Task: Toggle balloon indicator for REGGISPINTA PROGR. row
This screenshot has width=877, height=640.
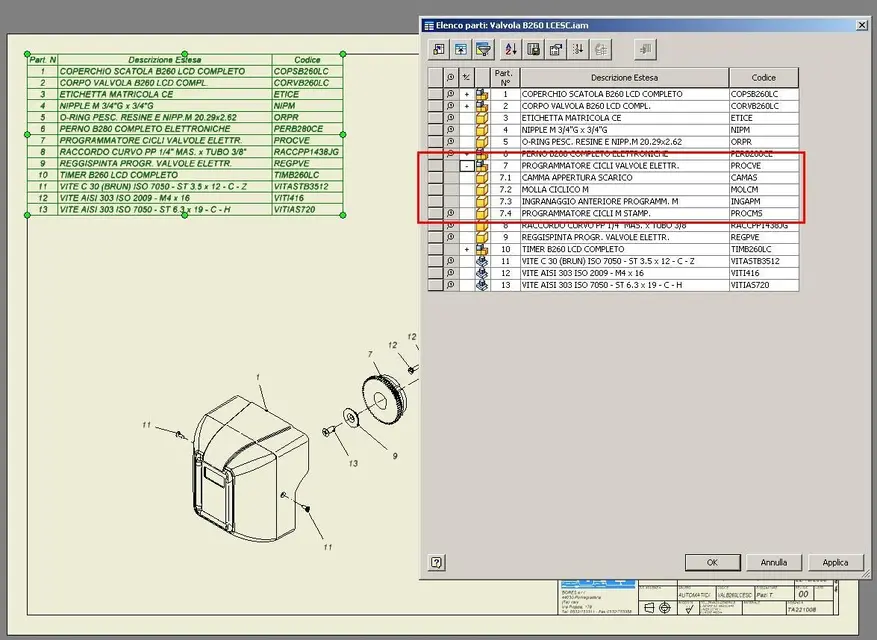Action: click(451, 237)
